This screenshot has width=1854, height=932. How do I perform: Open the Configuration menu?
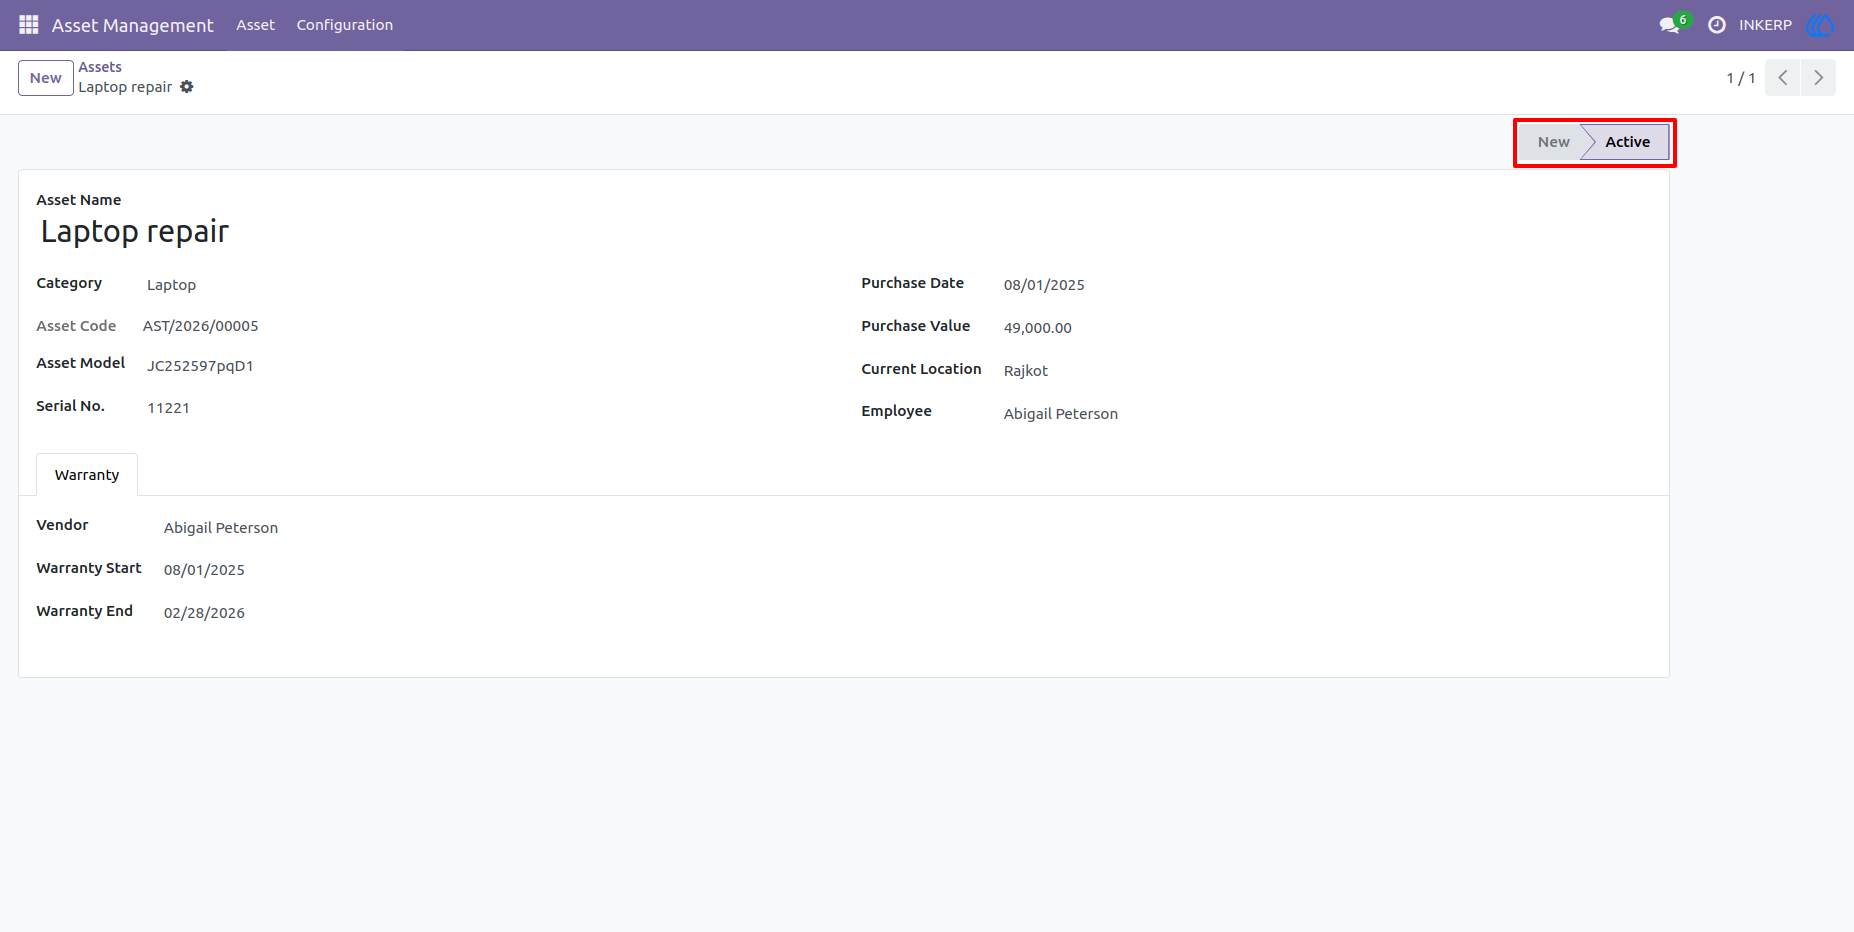(345, 25)
